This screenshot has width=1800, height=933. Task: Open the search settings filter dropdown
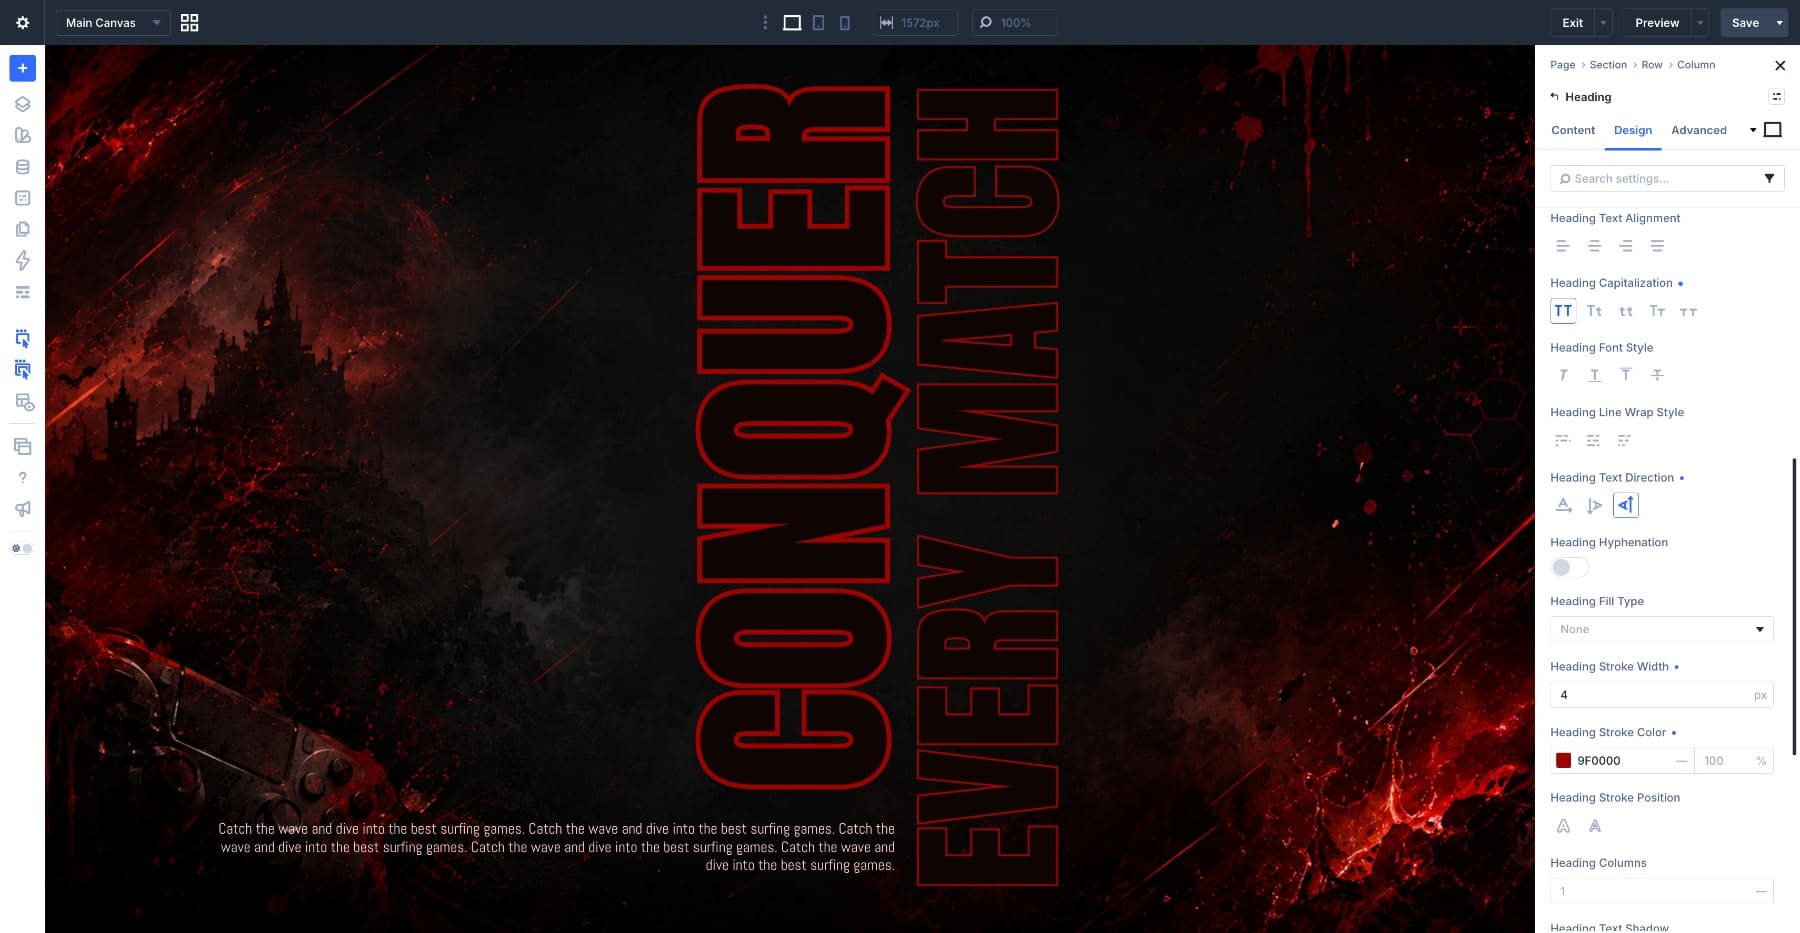(x=1769, y=178)
